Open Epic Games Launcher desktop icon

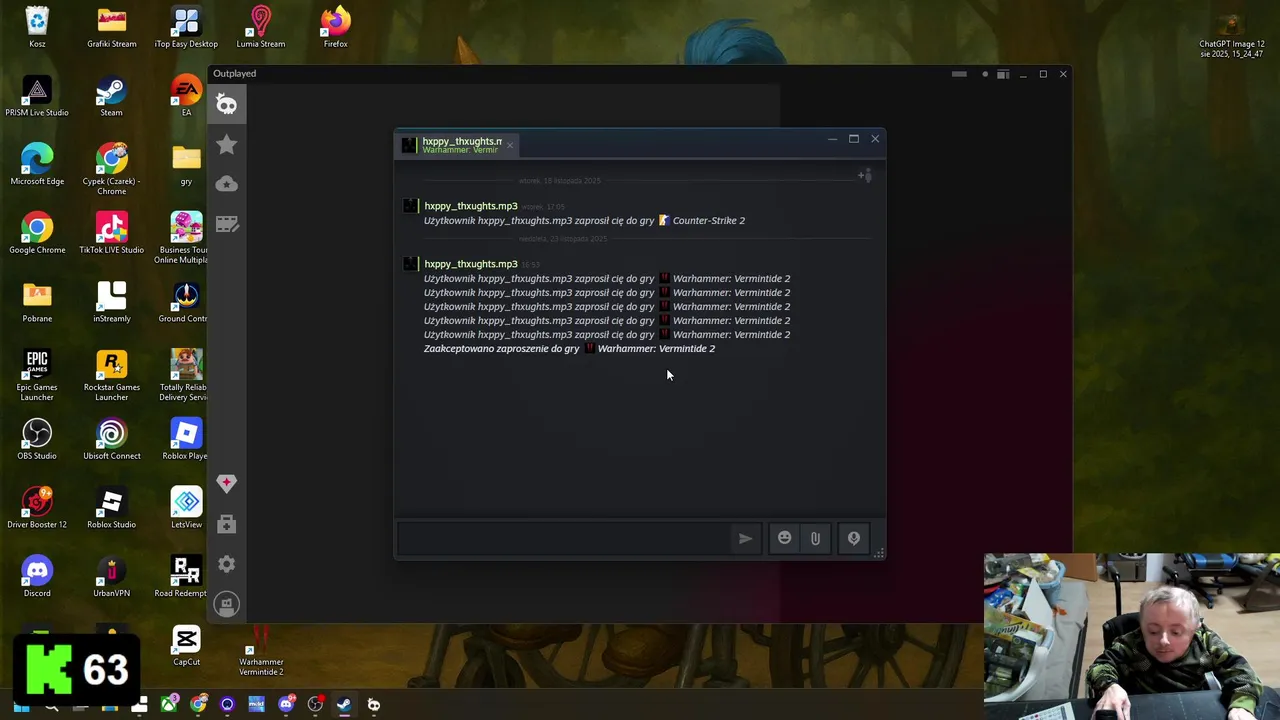pyautogui.click(x=37, y=376)
